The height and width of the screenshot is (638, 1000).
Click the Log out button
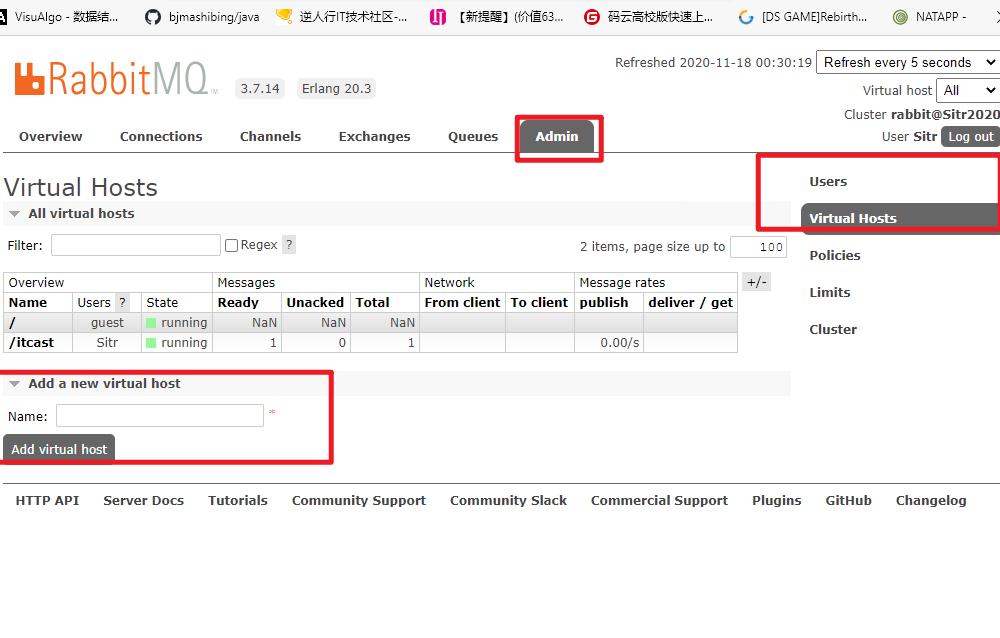point(970,137)
